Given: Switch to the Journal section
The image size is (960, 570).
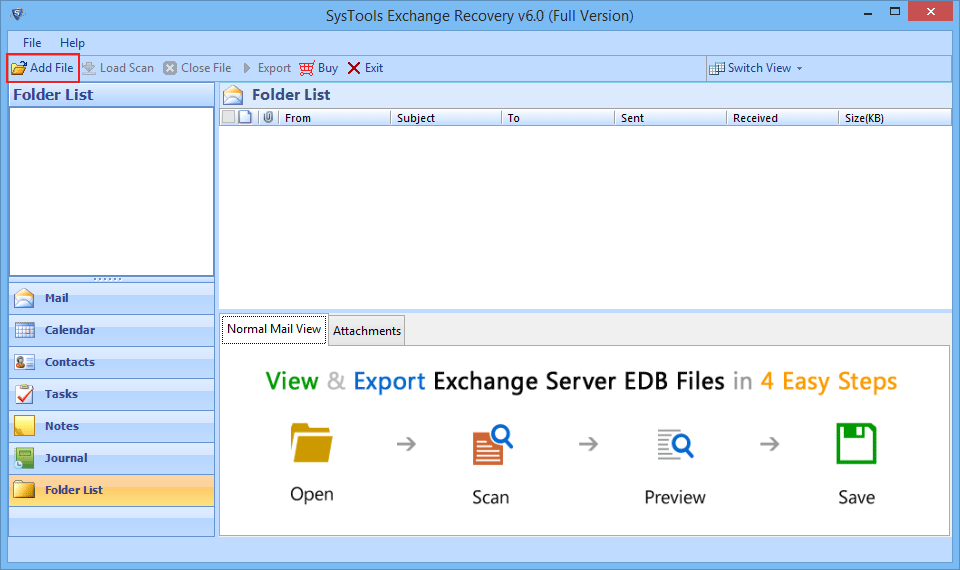Looking at the screenshot, I should pos(111,457).
